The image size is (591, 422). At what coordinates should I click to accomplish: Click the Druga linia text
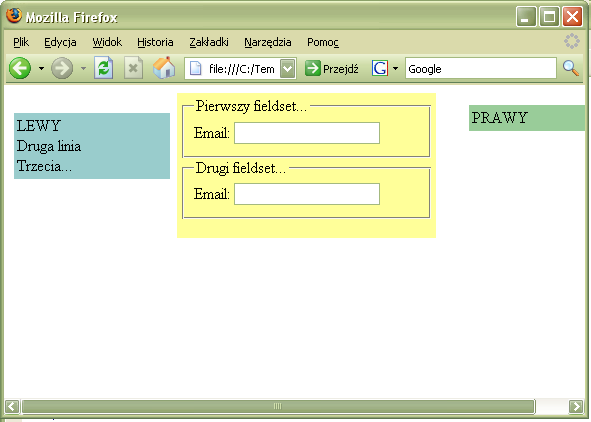(x=49, y=146)
